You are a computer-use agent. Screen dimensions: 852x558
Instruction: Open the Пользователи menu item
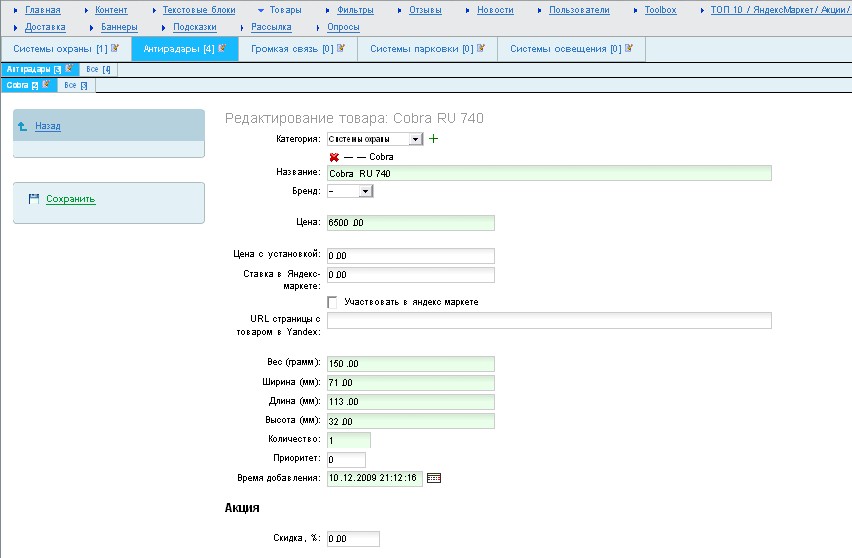(x=579, y=10)
